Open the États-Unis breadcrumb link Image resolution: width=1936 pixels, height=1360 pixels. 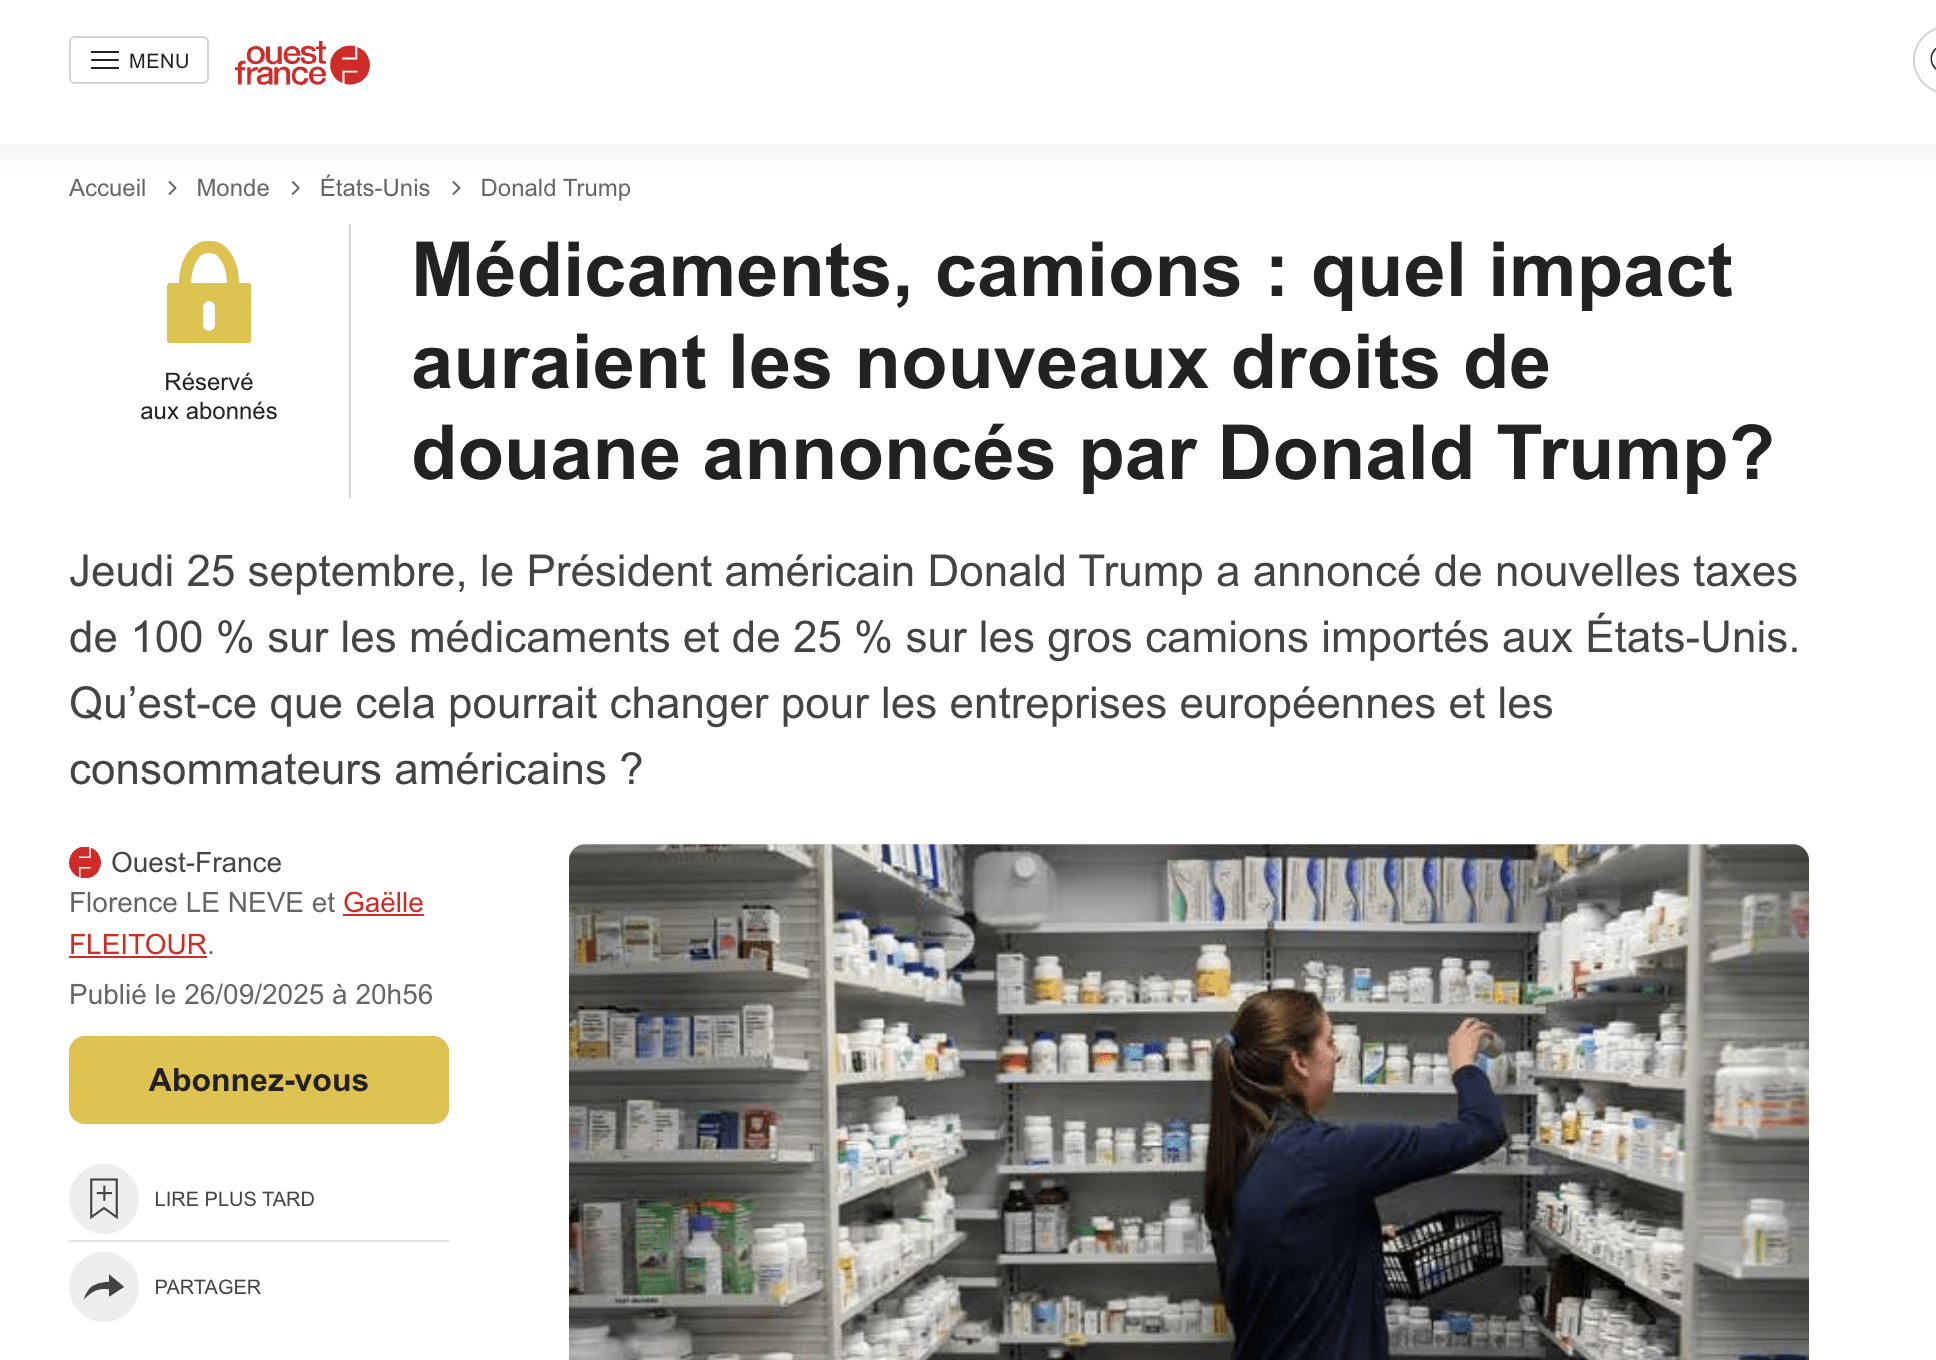coord(375,188)
